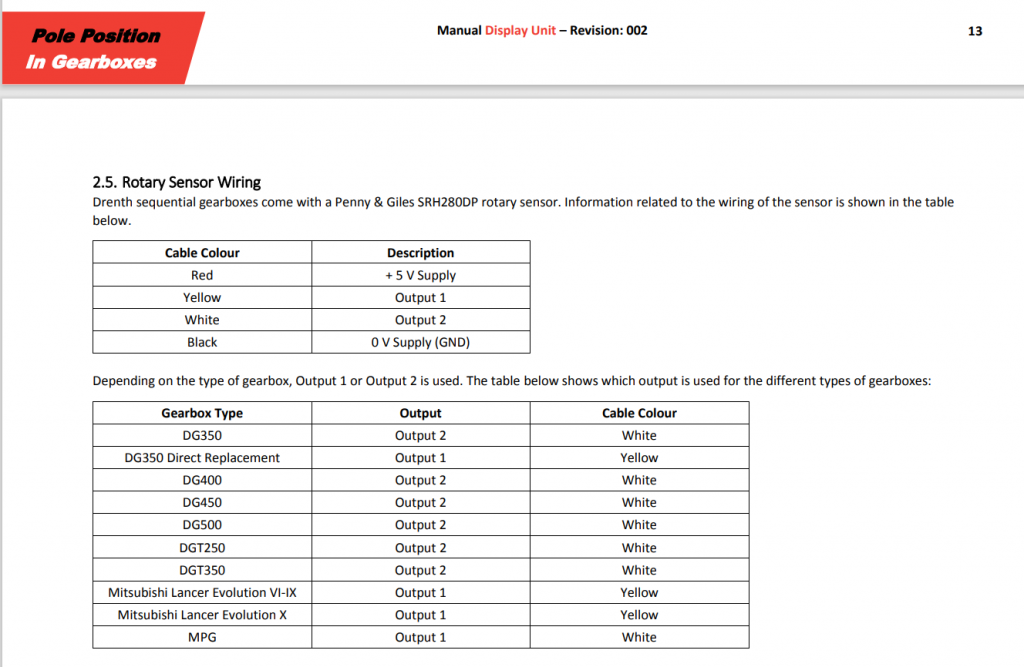Click the 'Mitsubishi Lancer Evolution X' cell
Screen dimensions: 1024x667
202,615
